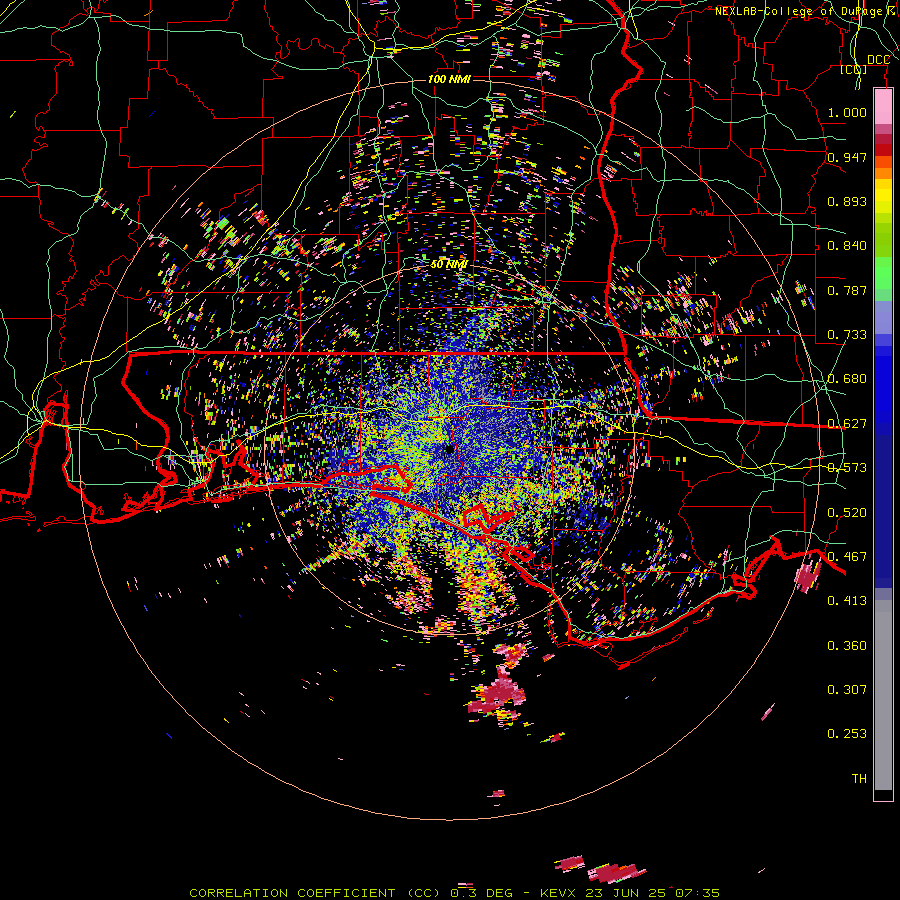This screenshot has width=900, height=900.
Task: Click the 23 JUN 25 date text
Action: click(x=625, y=893)
